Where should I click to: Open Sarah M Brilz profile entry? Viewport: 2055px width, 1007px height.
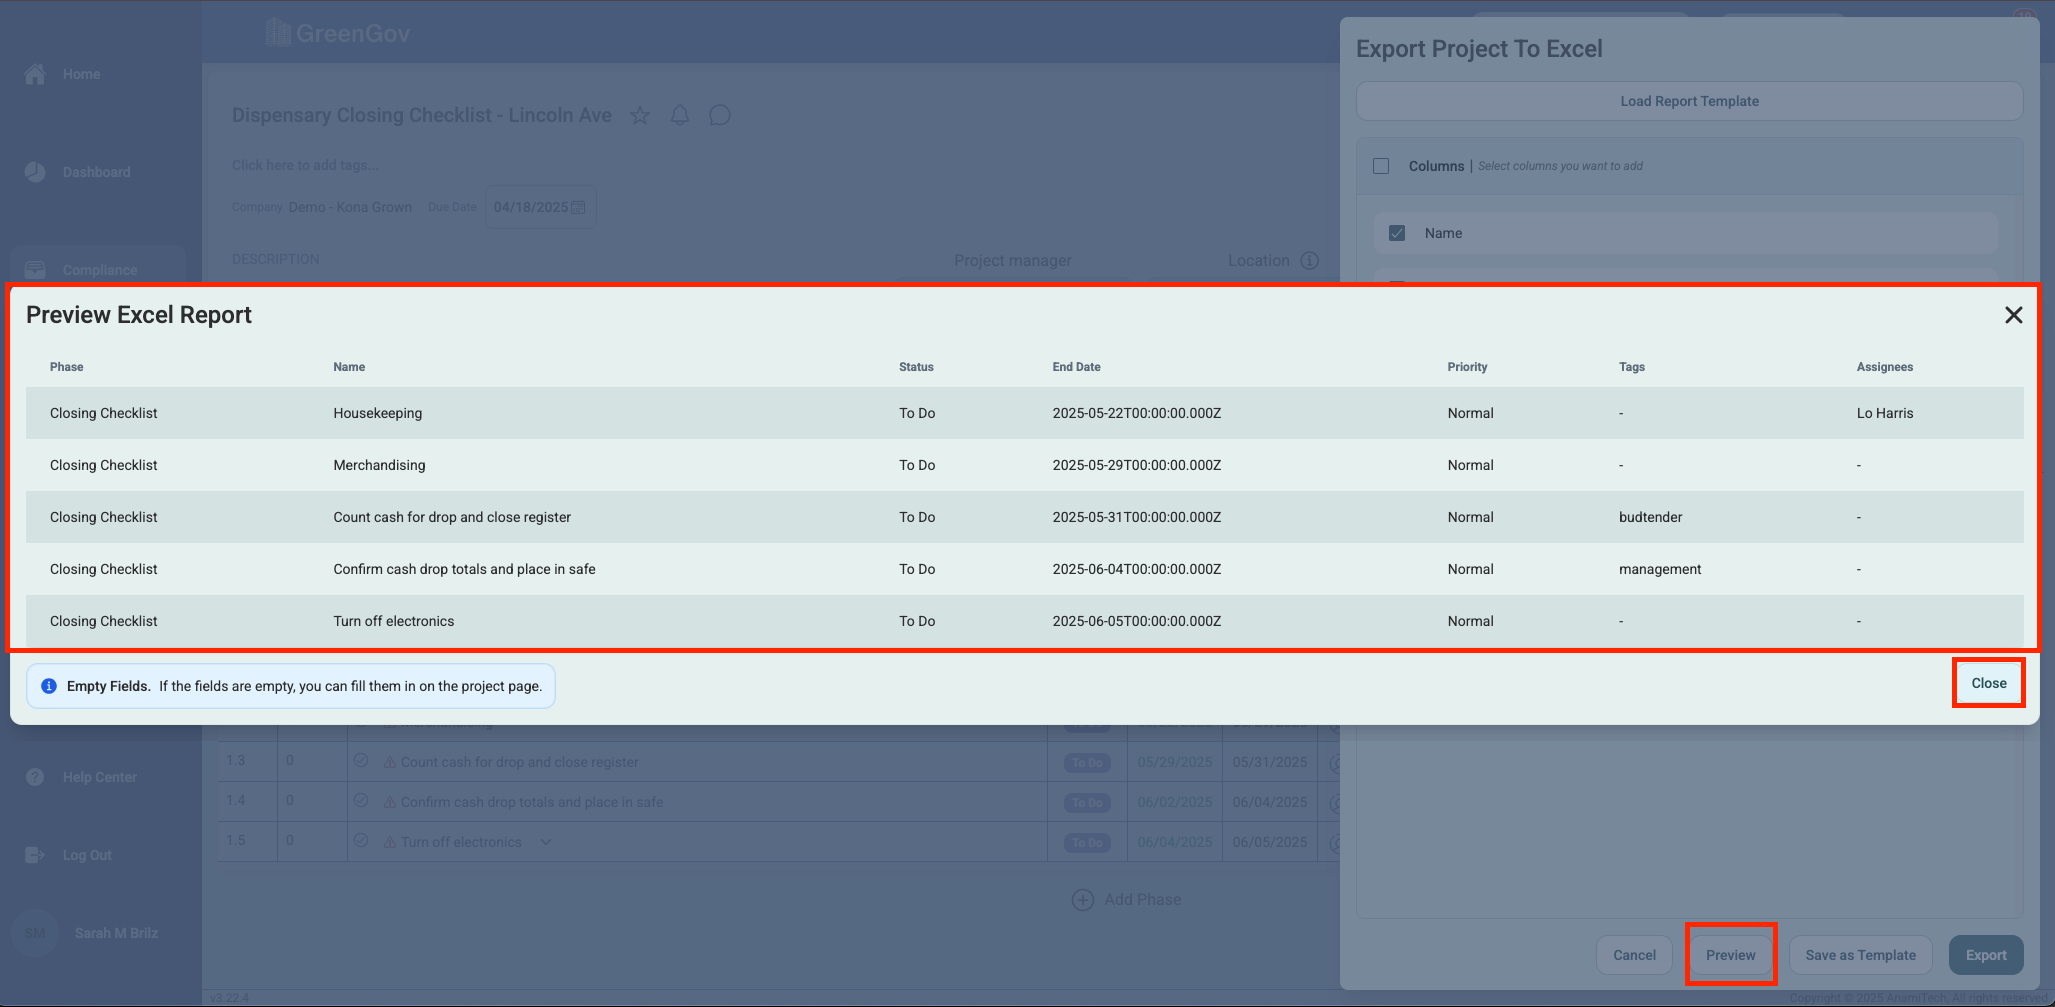117,933
